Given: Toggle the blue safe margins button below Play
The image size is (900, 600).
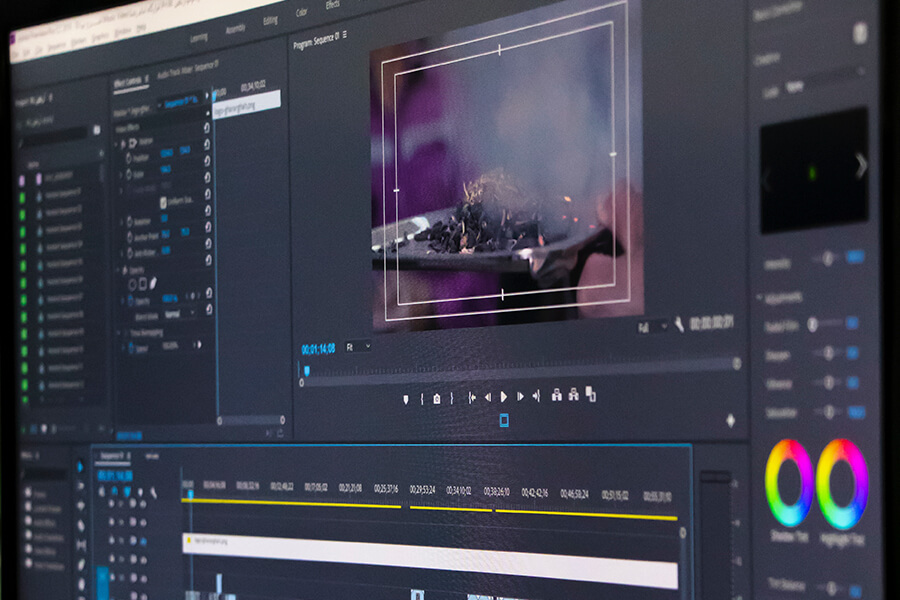Looking at the screenshot, I should 504,420.
